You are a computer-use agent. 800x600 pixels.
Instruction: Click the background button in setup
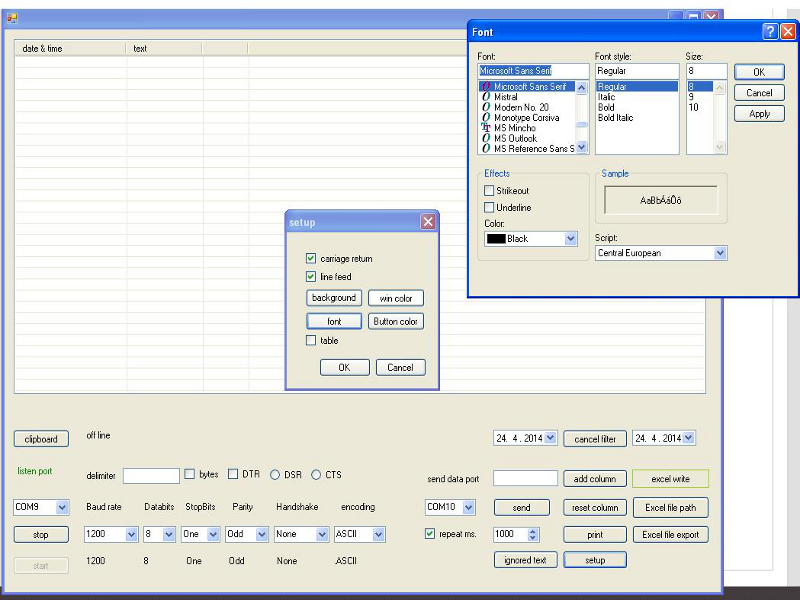(x=334, y=297)
